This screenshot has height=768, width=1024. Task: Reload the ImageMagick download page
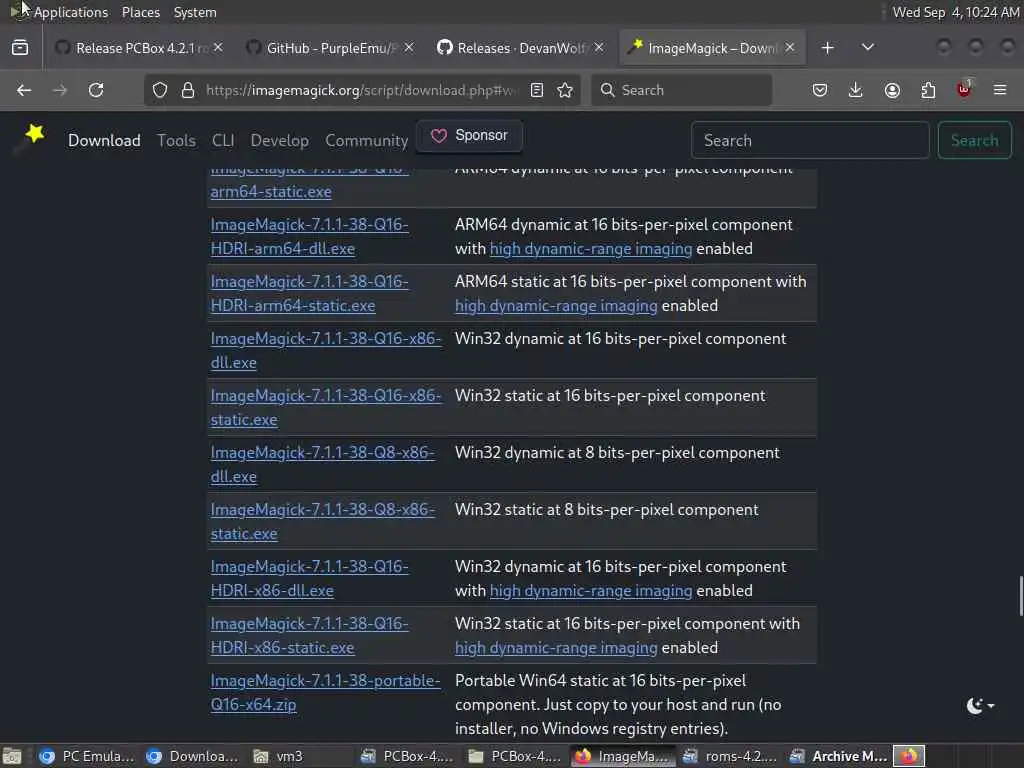[x=96, y=90]
